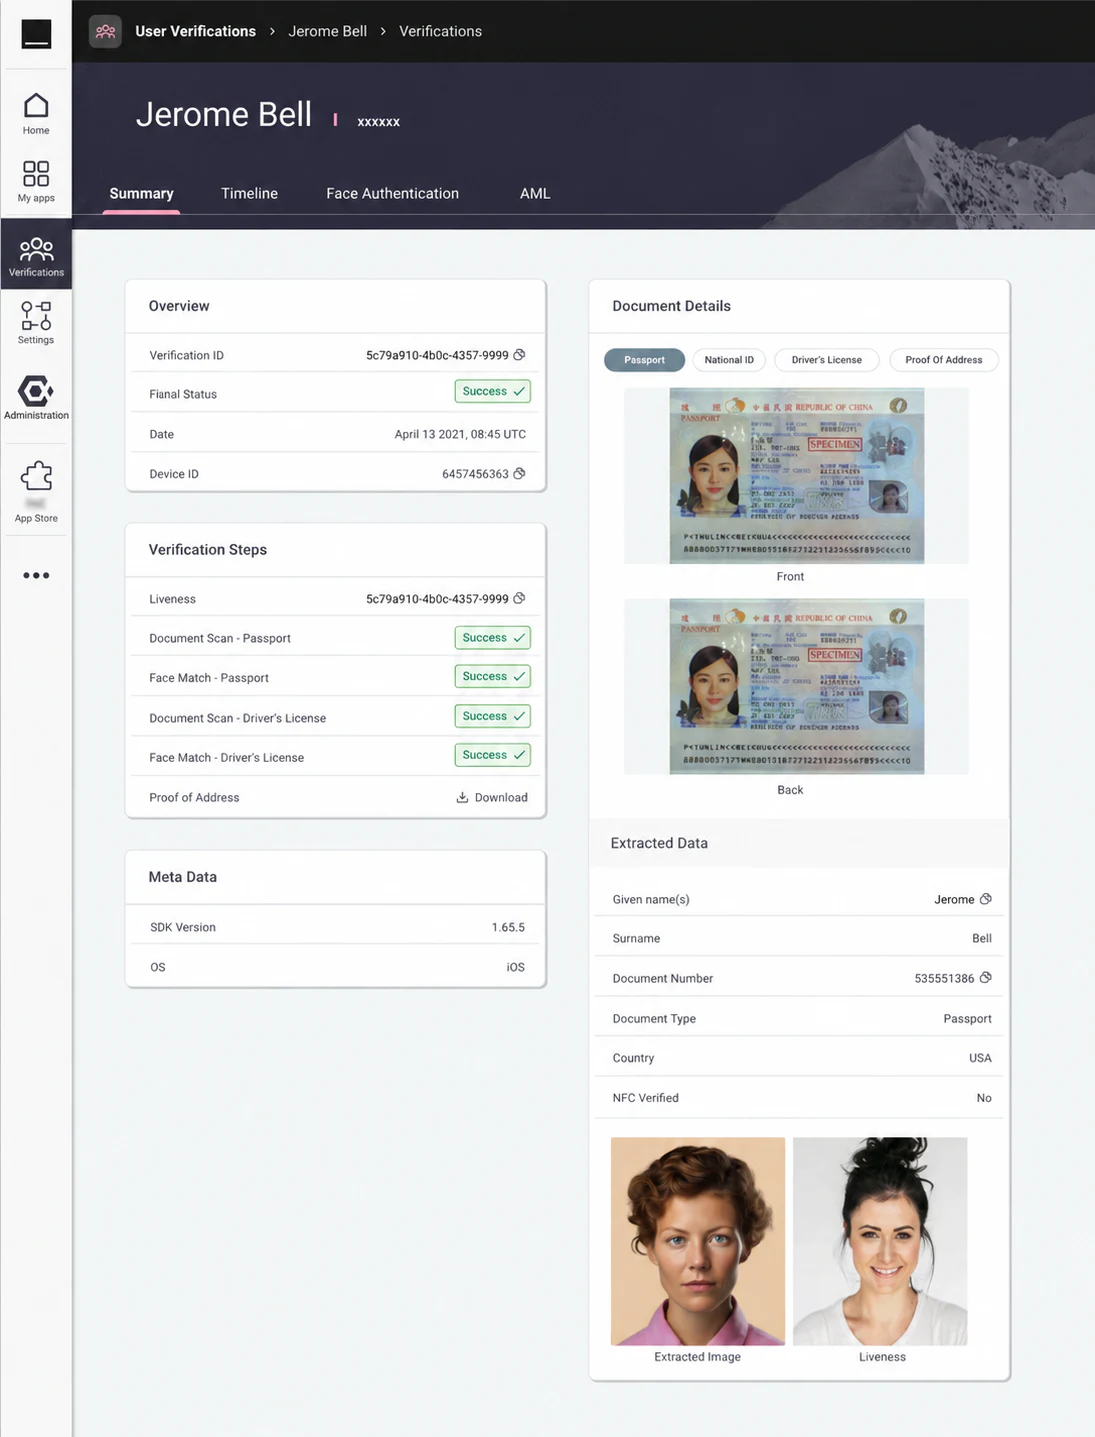Open Settings in the sidebar
The width and height of the screenshot is (1095, 1437).
36,323
